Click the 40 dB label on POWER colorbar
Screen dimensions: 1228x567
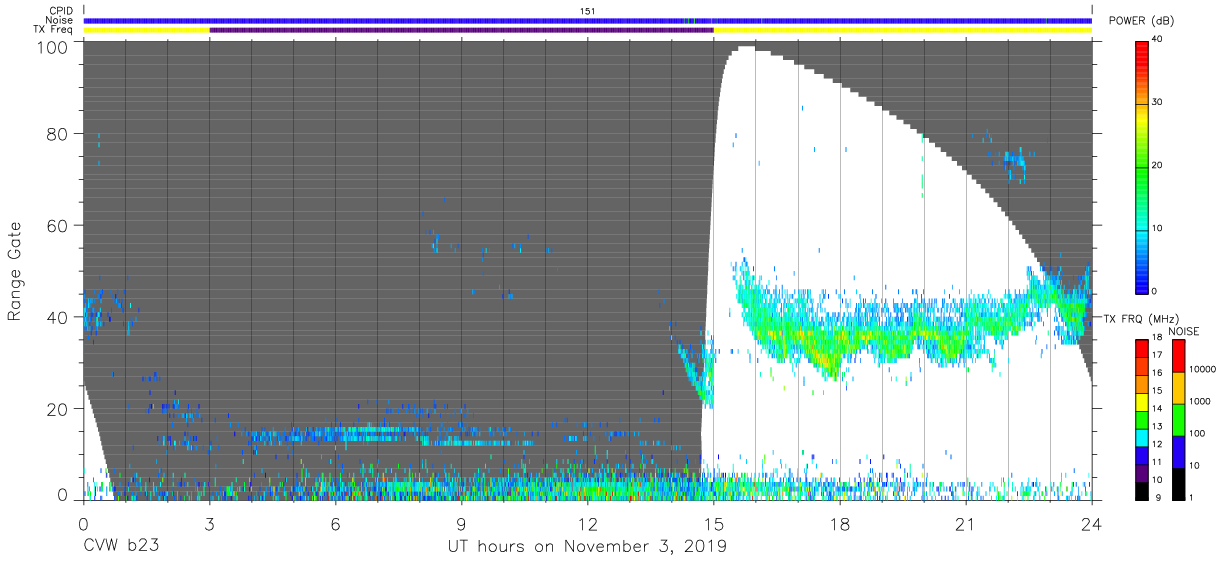[x=1158, y=40]
